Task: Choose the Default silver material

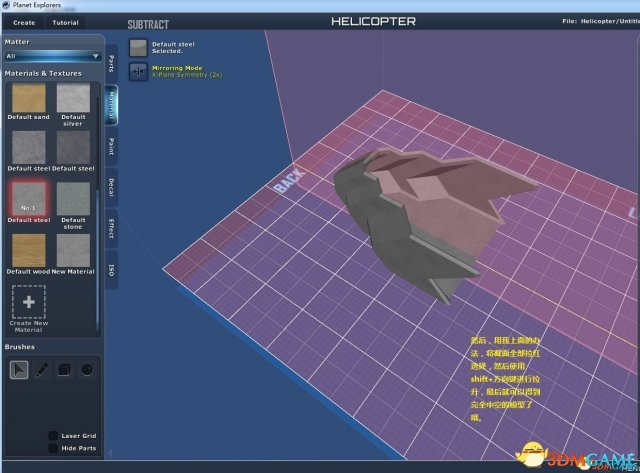Action: 73,98
